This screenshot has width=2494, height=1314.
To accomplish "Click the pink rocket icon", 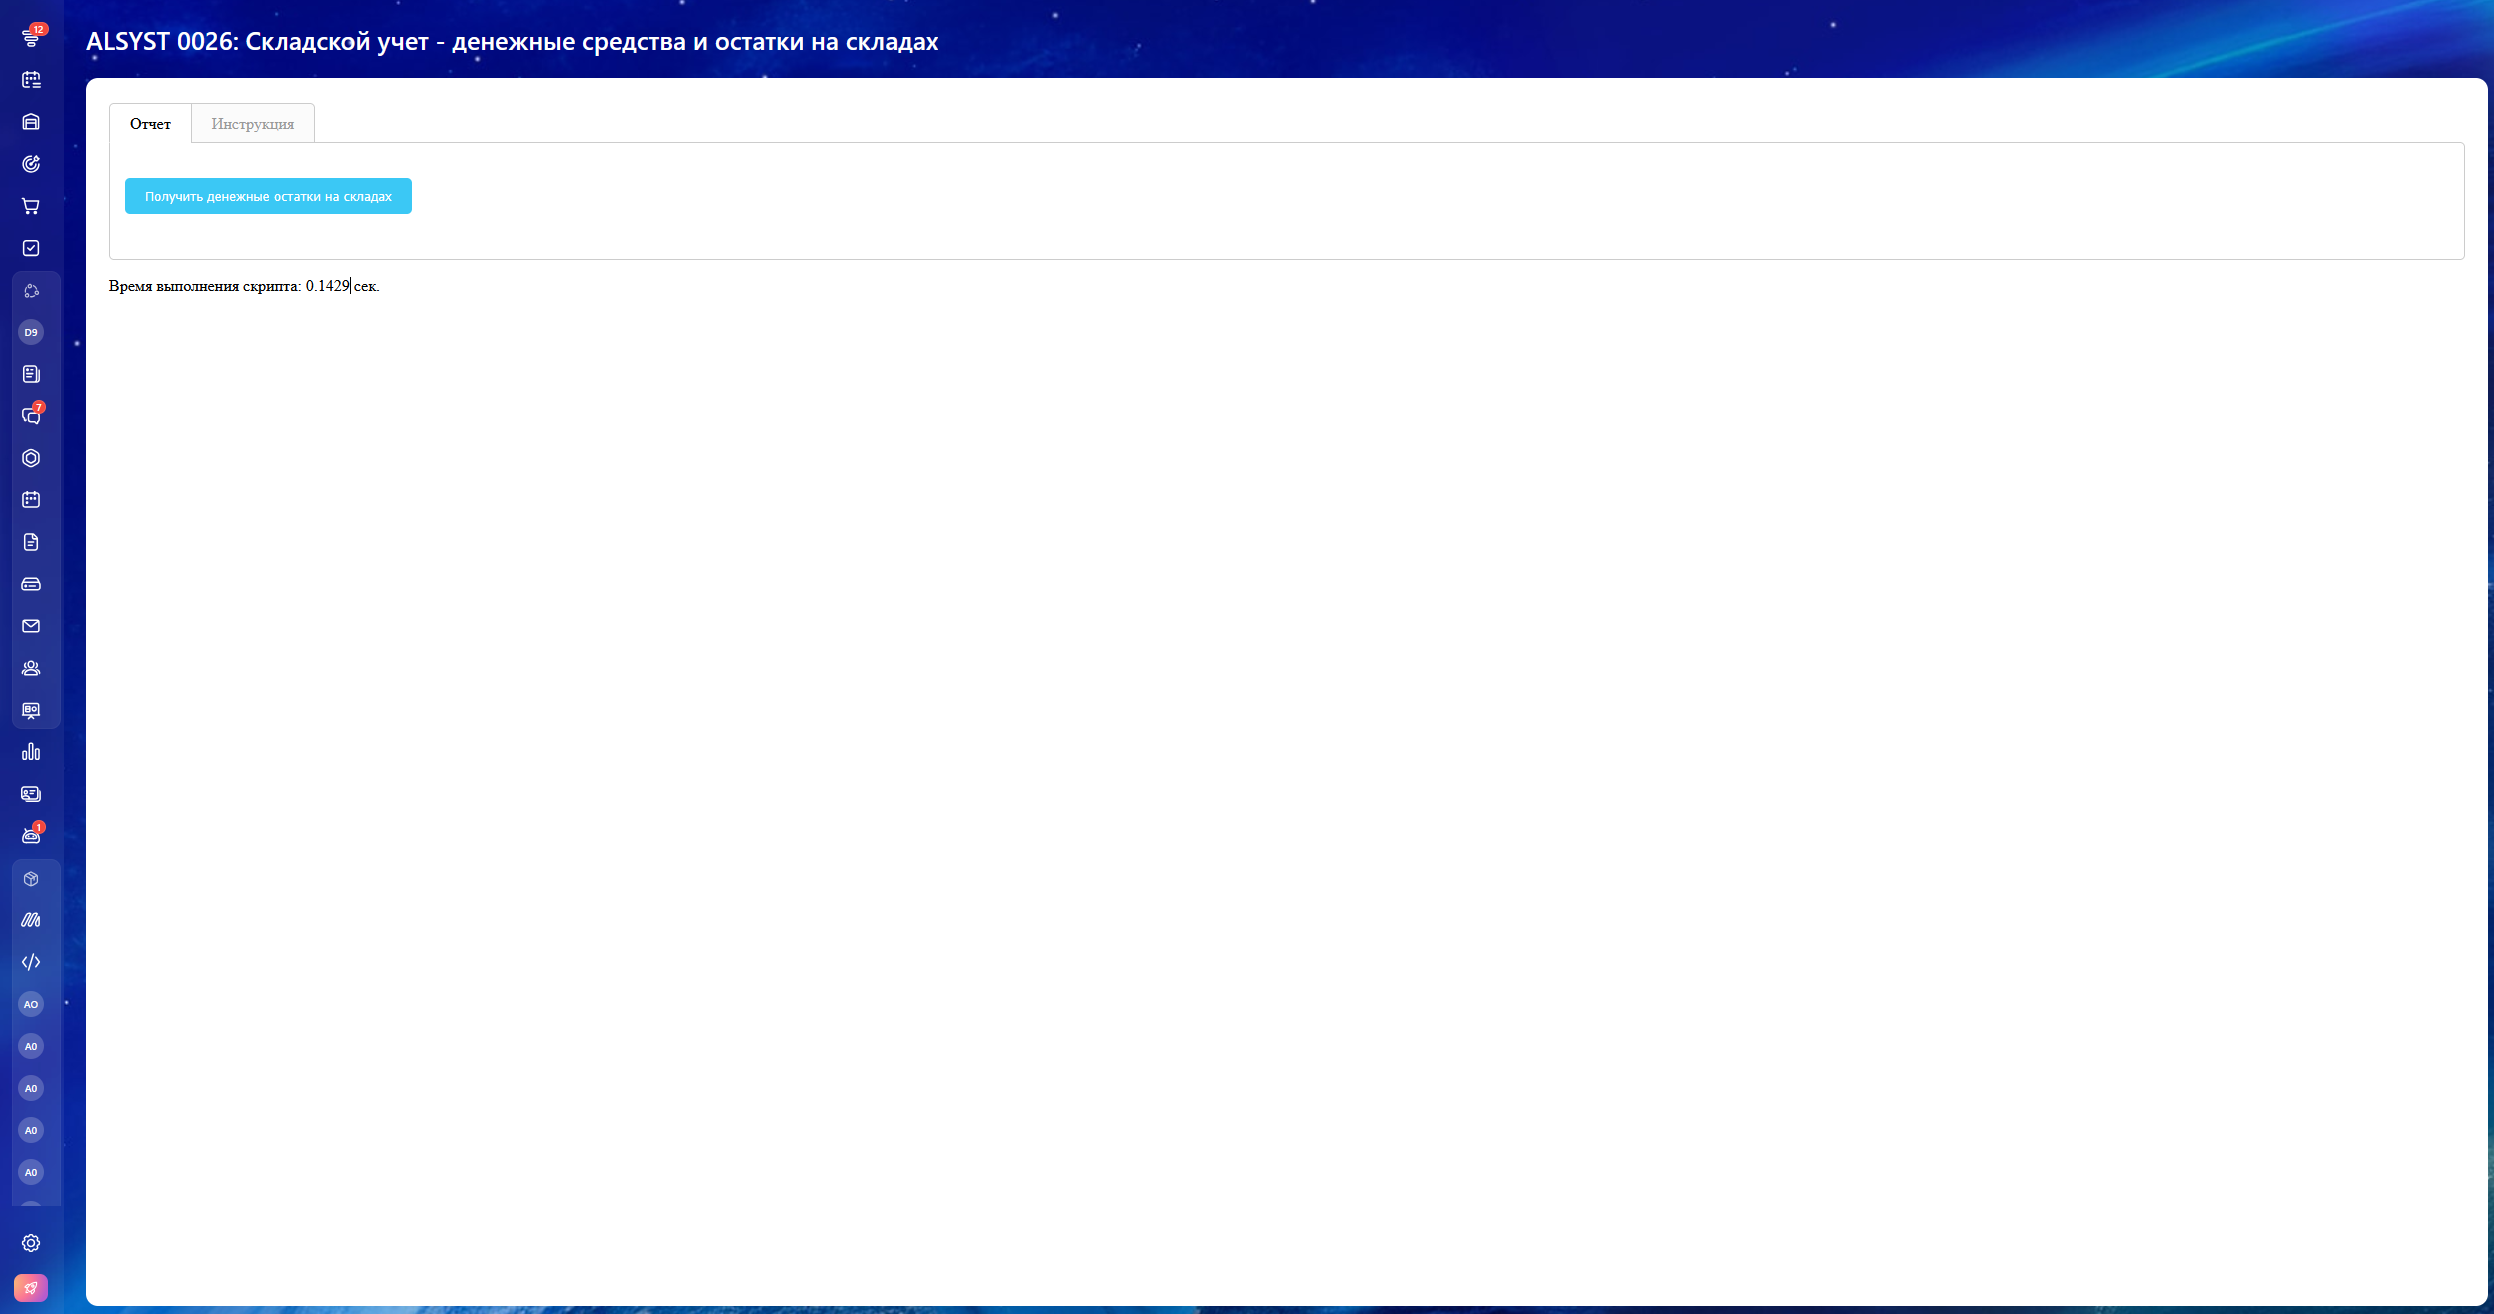I will pyautogui.click(x=31, y=1288).
